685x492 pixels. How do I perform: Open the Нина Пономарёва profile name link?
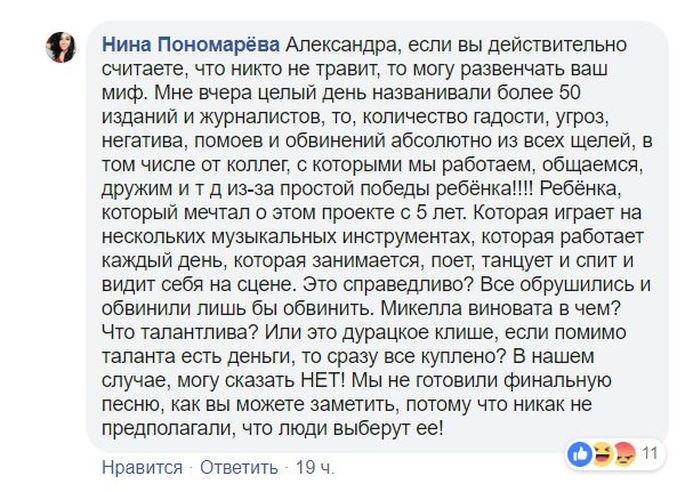point(190,45)
